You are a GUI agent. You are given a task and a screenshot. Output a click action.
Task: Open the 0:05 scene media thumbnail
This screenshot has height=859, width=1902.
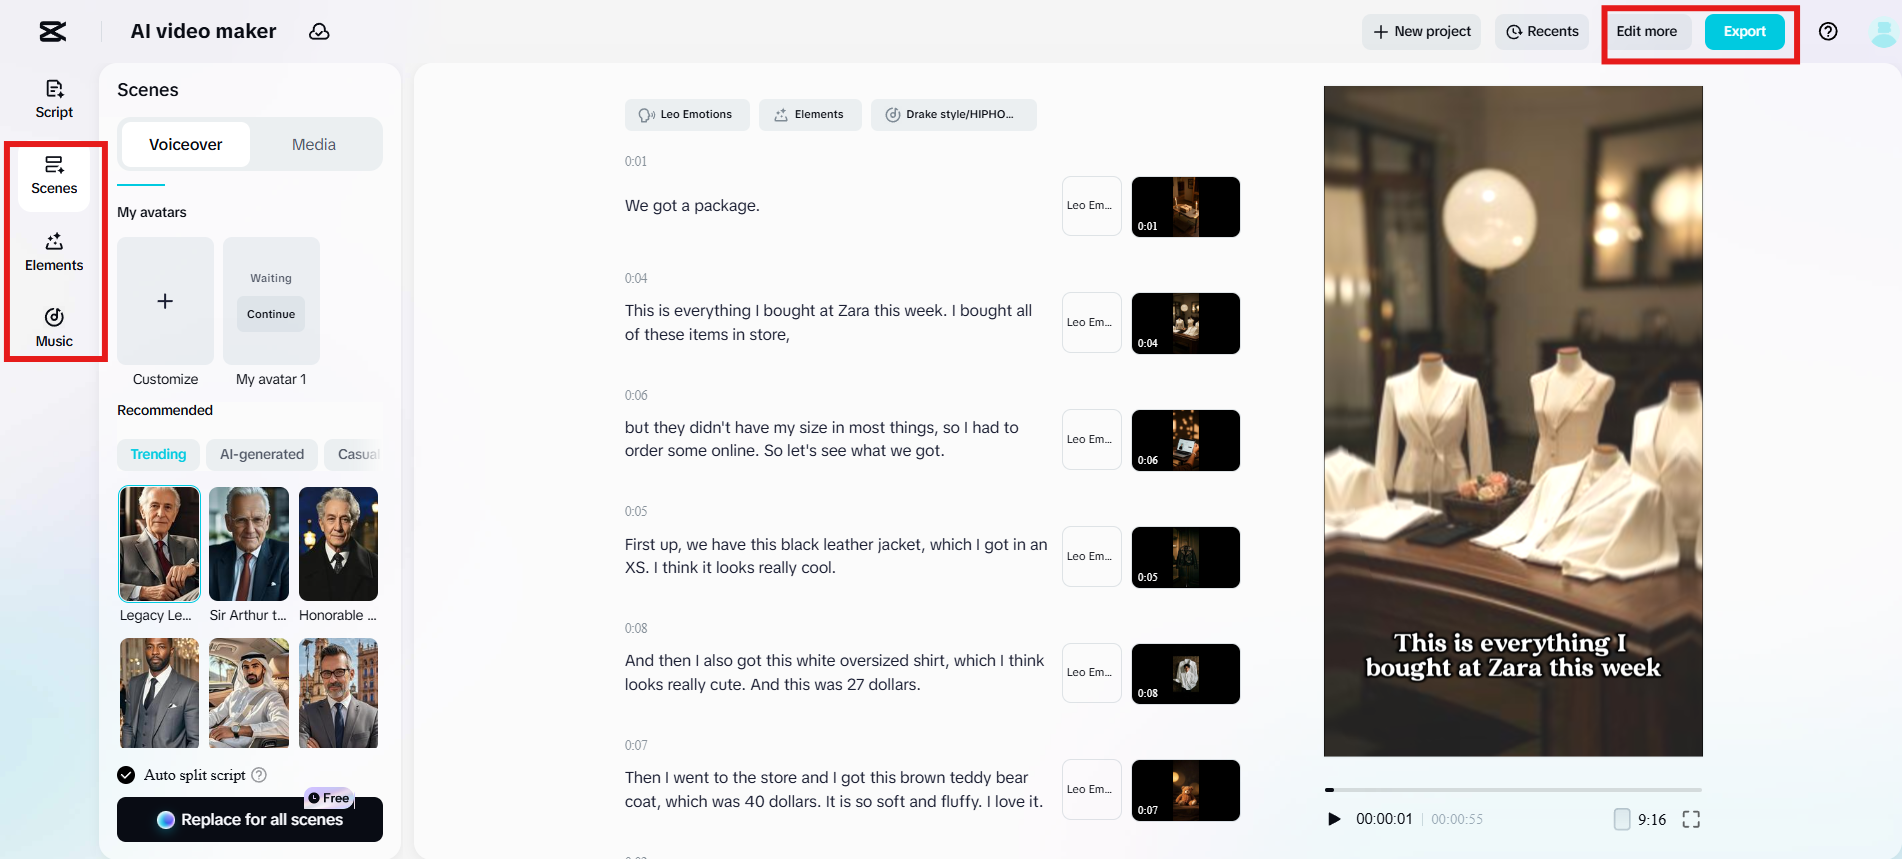pyautogui.click(x=1186, y=557)
